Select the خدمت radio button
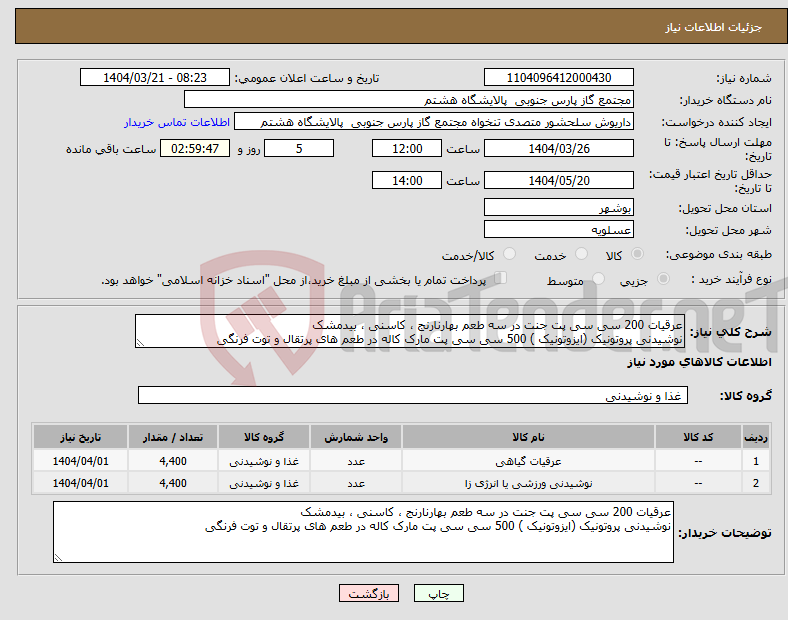The width and height of the screenshot is (788, 620). tap(581, 254)
